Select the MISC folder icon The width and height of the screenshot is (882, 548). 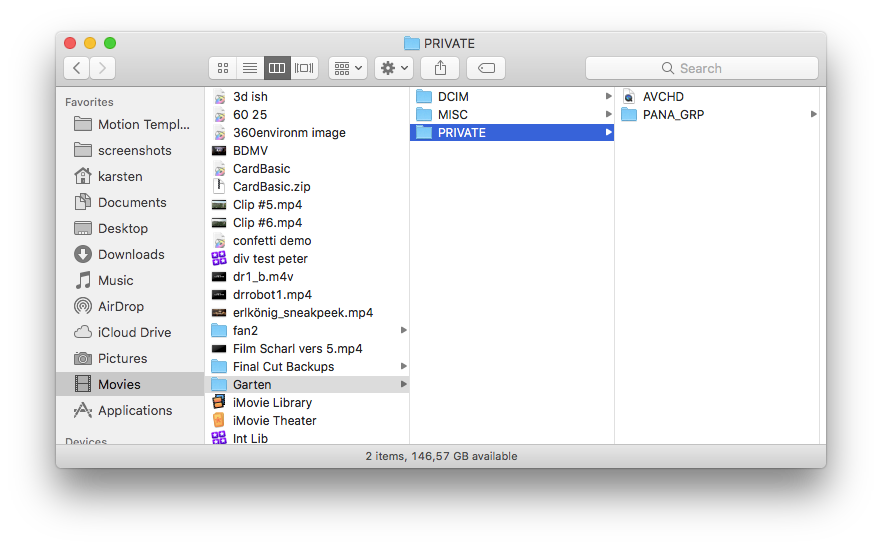pyautogui.click(x=424, y=115)
